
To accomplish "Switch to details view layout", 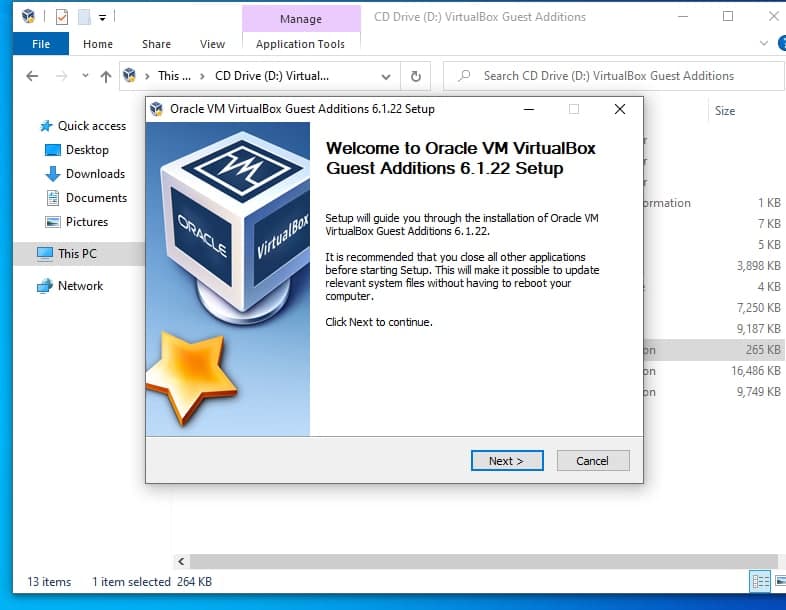I will (760, 581).
